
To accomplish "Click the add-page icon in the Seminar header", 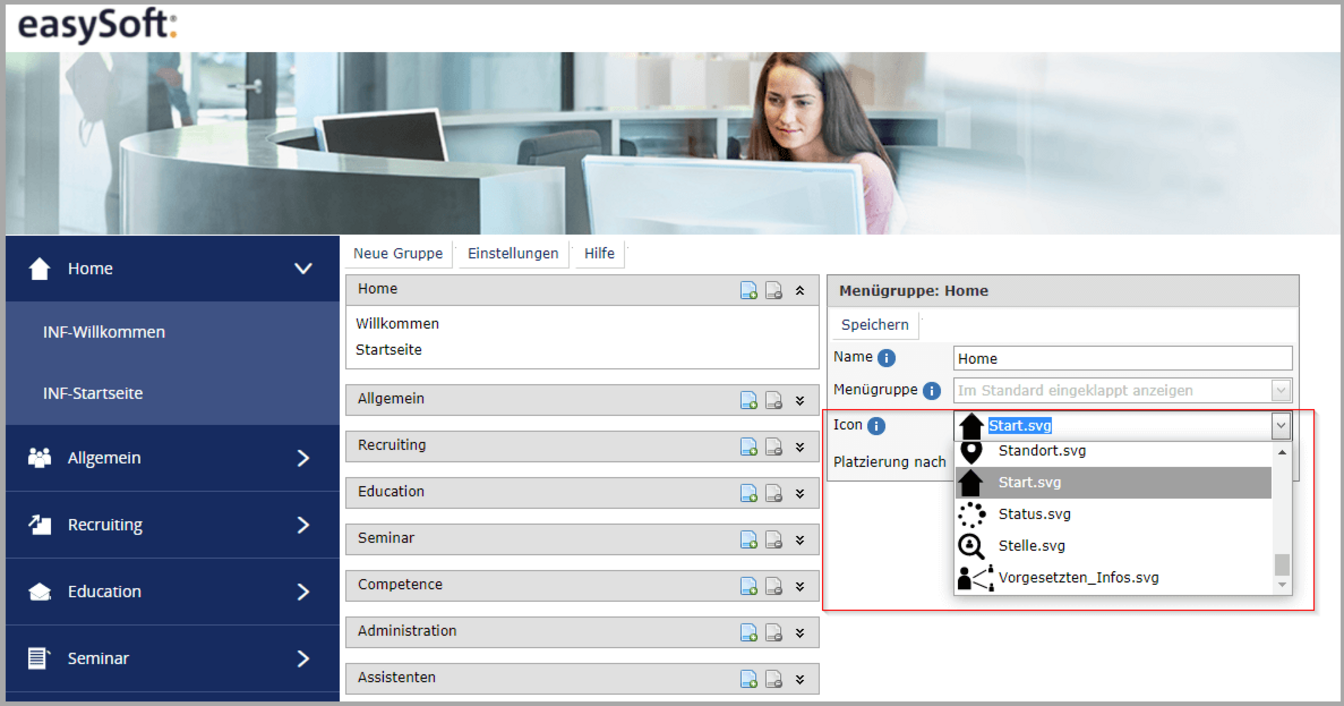I will pos(748,540).
